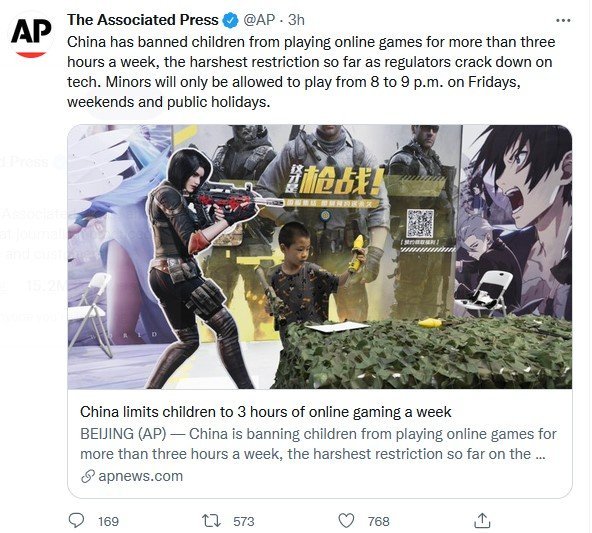Click the 169 replies count
The width and height of the screenshot is (592, 533).
click(108, 521)
